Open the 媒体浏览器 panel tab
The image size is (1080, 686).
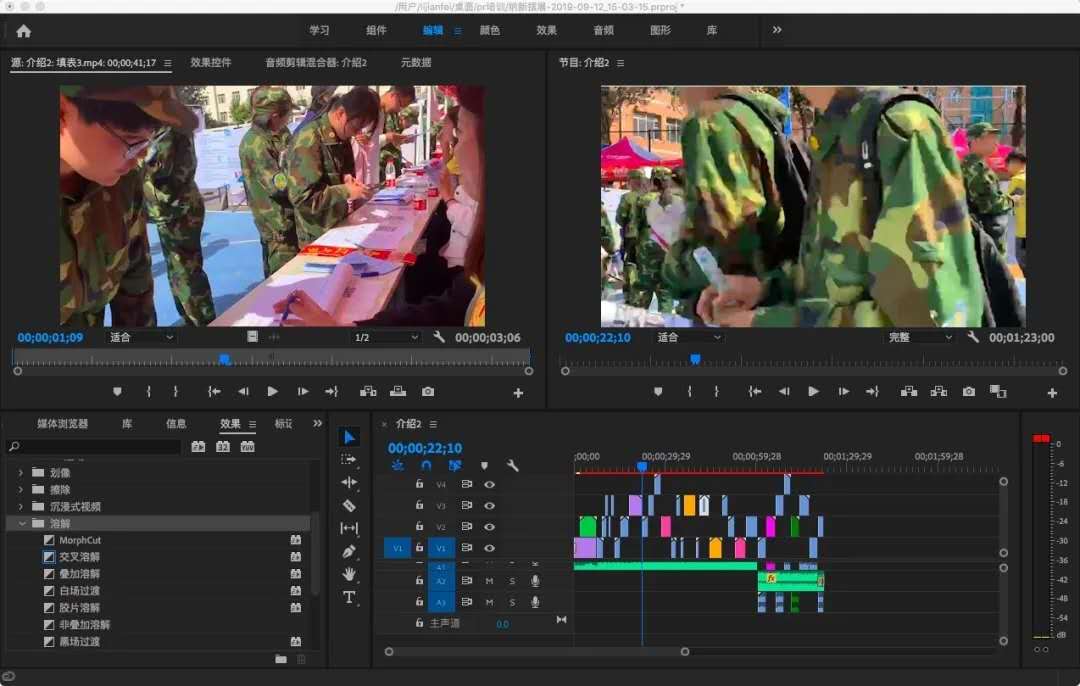coord(63,424)
